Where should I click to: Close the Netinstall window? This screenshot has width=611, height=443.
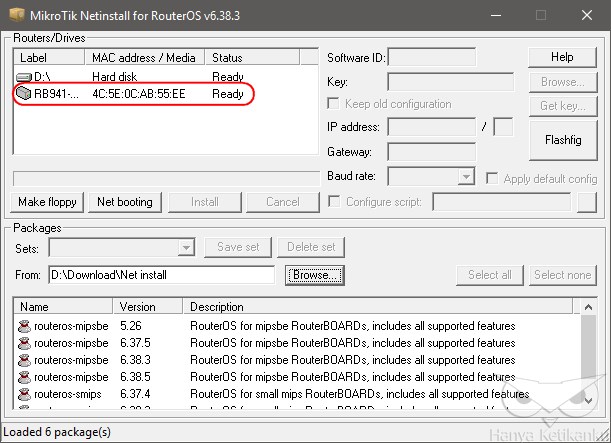pyautogui.click(x=586, y=15)
